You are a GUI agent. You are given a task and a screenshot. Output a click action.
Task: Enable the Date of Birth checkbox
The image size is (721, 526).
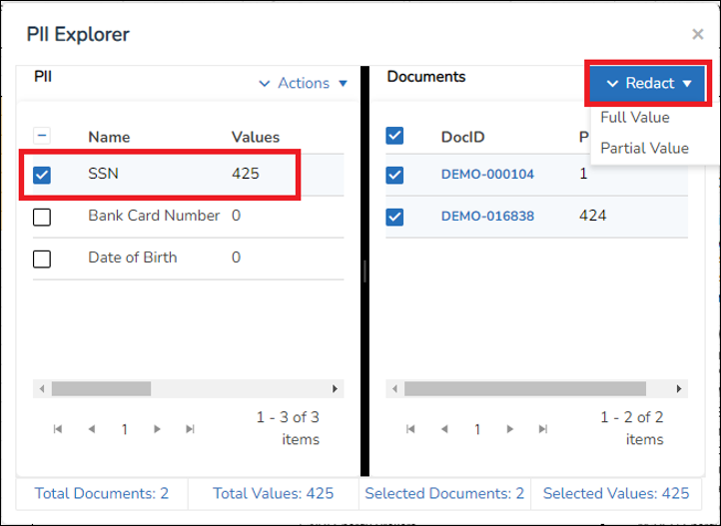pyautogui.click(x=42, y=258)
